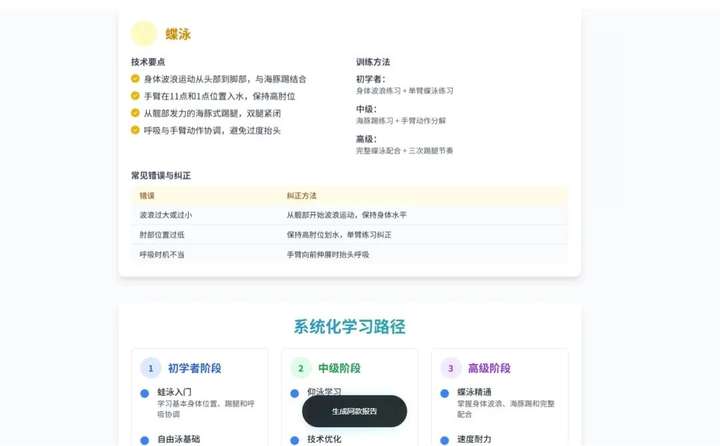Screen dimensions: 720x446
Task: Click table cell 手臂向前伸展时抬头呼吸
Action: pos(328,254)
